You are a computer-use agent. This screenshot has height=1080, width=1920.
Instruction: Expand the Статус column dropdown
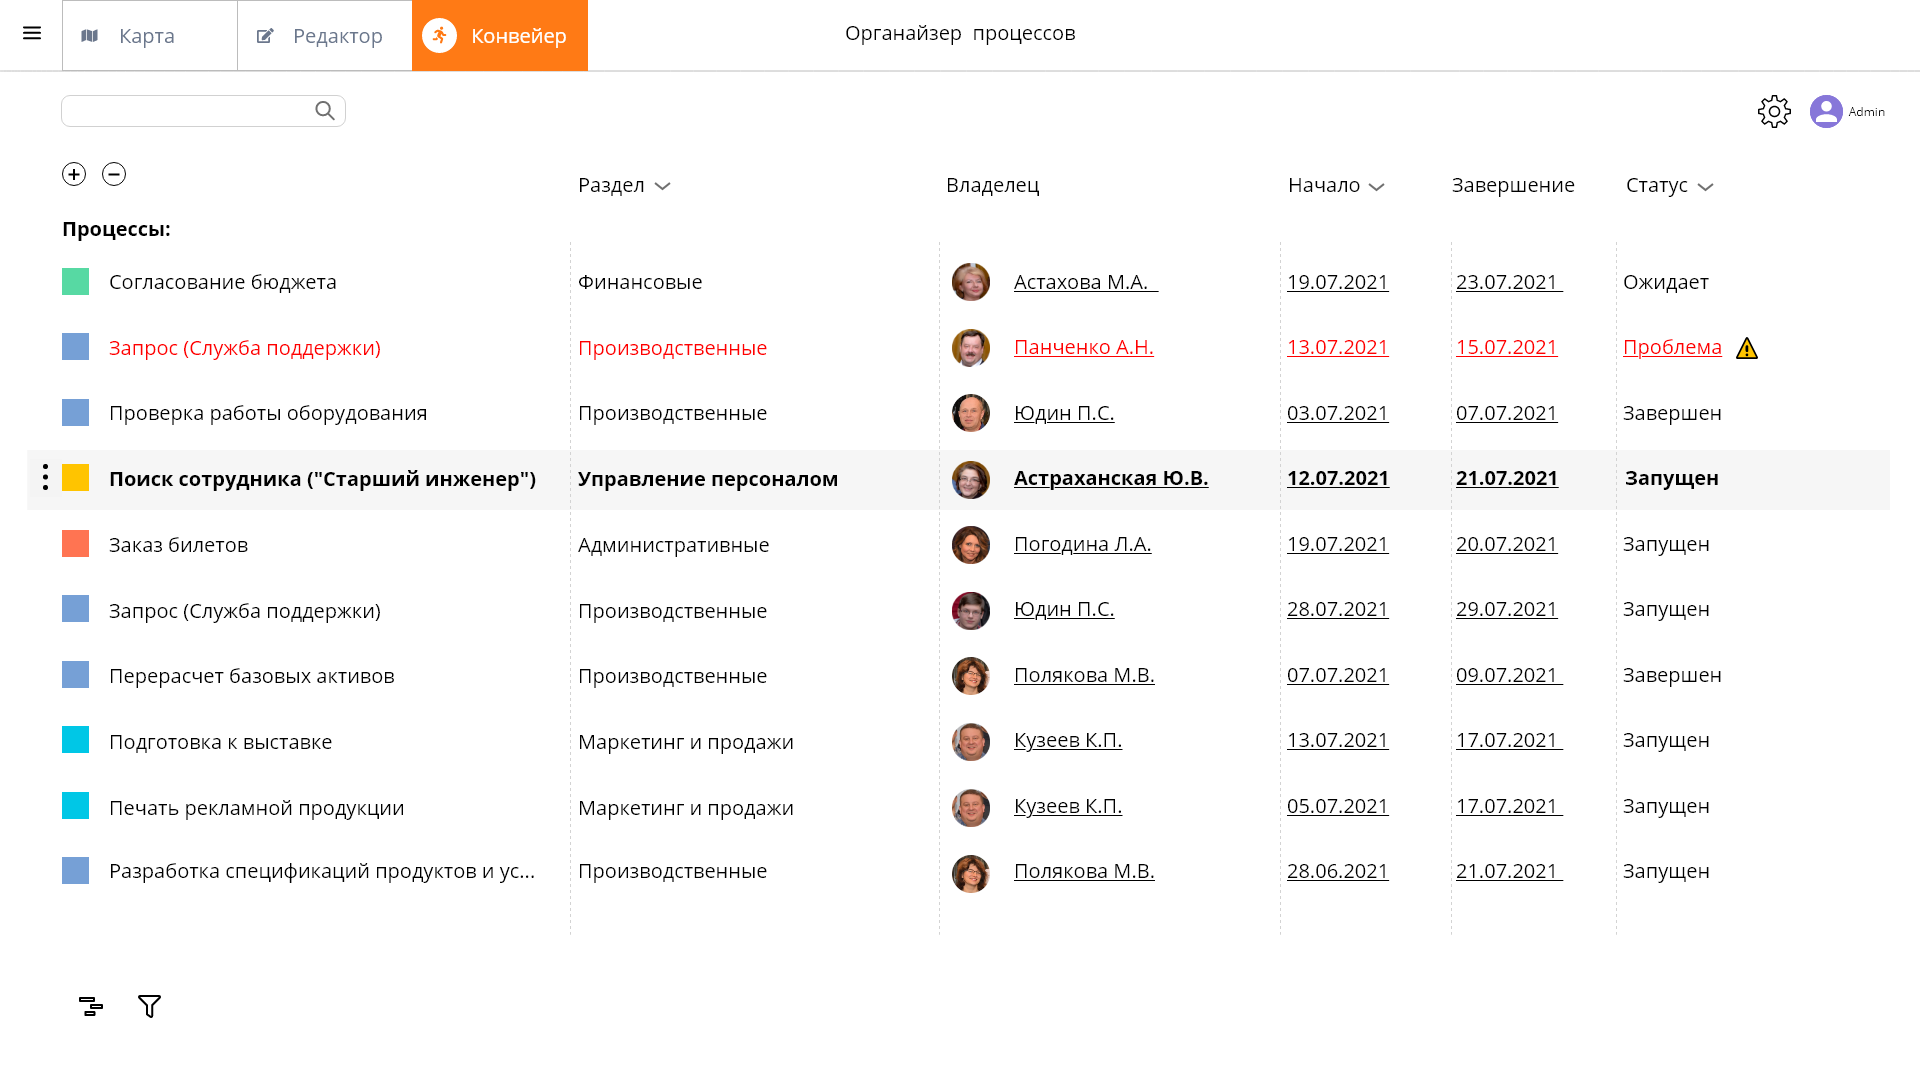[x=1705, y=187]
